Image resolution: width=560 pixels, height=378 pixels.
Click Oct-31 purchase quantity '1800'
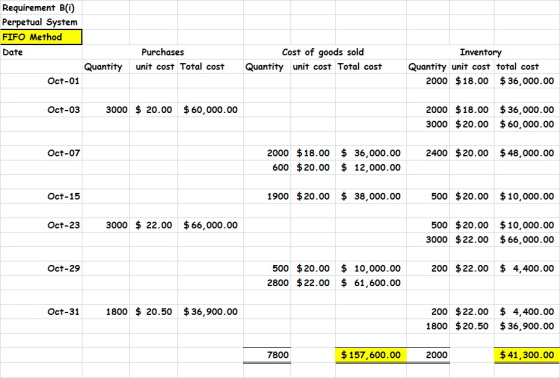[106, 312]
